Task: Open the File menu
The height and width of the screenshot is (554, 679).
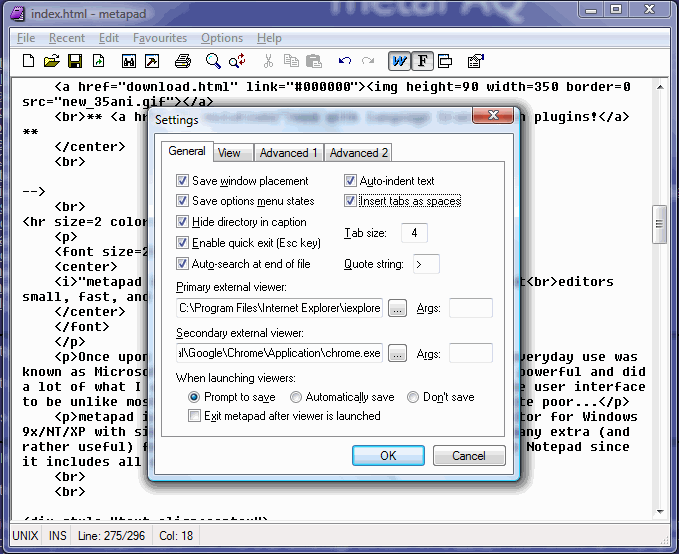Action: click(x=26, y=38)
